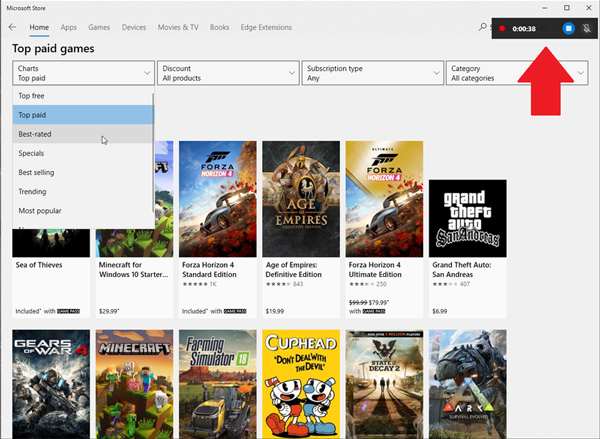Open Age of Empires cover art
The image size is (600, 439).
[301, 199]
